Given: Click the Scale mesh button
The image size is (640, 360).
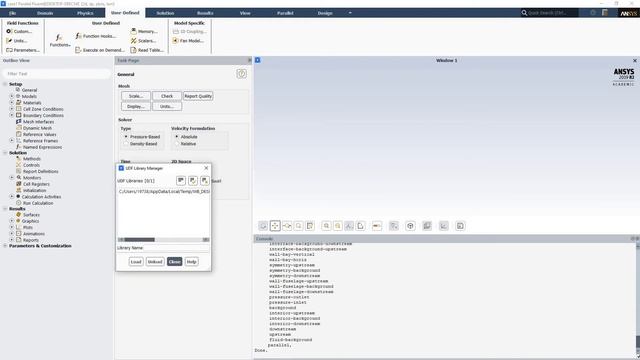Looking at the screenshot, I should (136, 96).
